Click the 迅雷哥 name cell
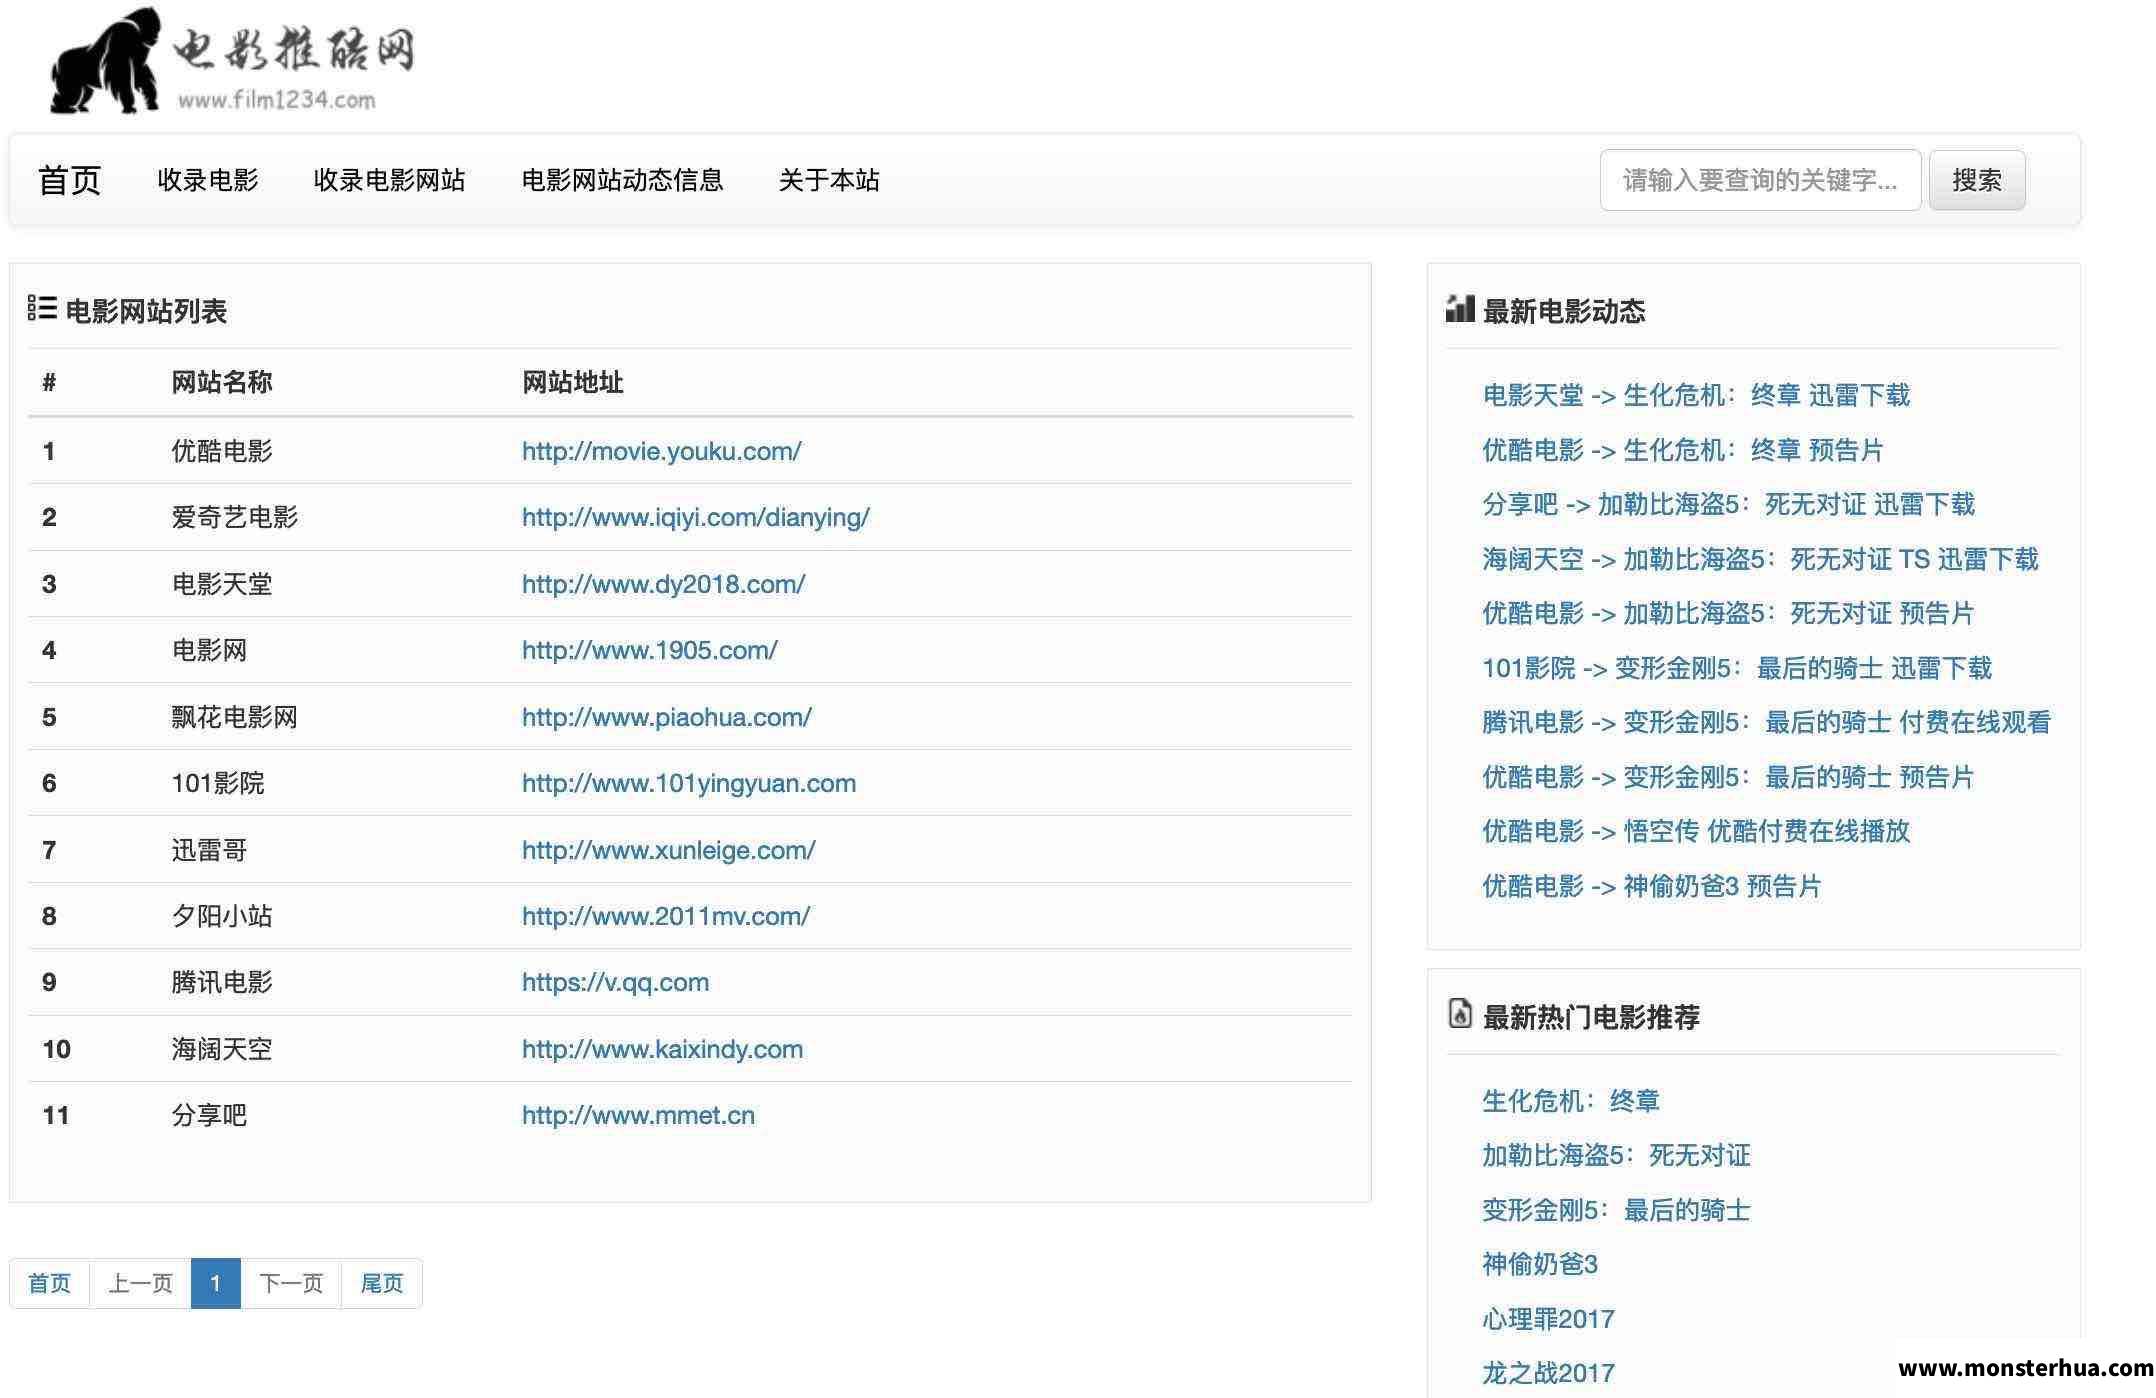Image resolution: width=2156 pixels, height=1398 pixels. (209, 850)
